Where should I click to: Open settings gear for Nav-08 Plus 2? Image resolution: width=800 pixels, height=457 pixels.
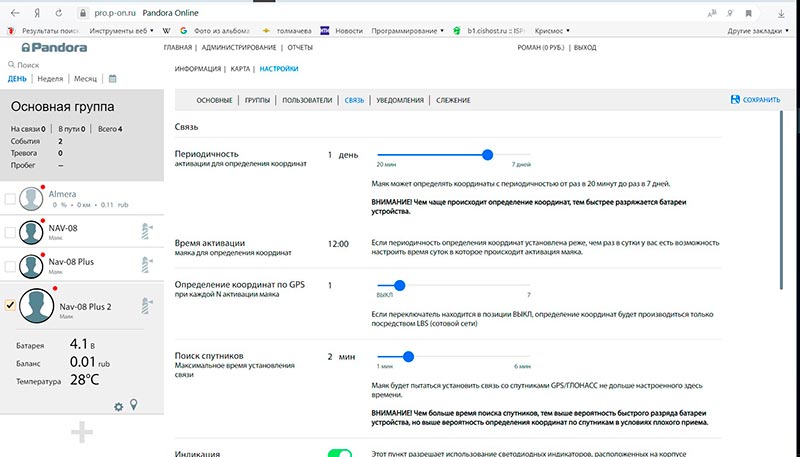point(118,406)
